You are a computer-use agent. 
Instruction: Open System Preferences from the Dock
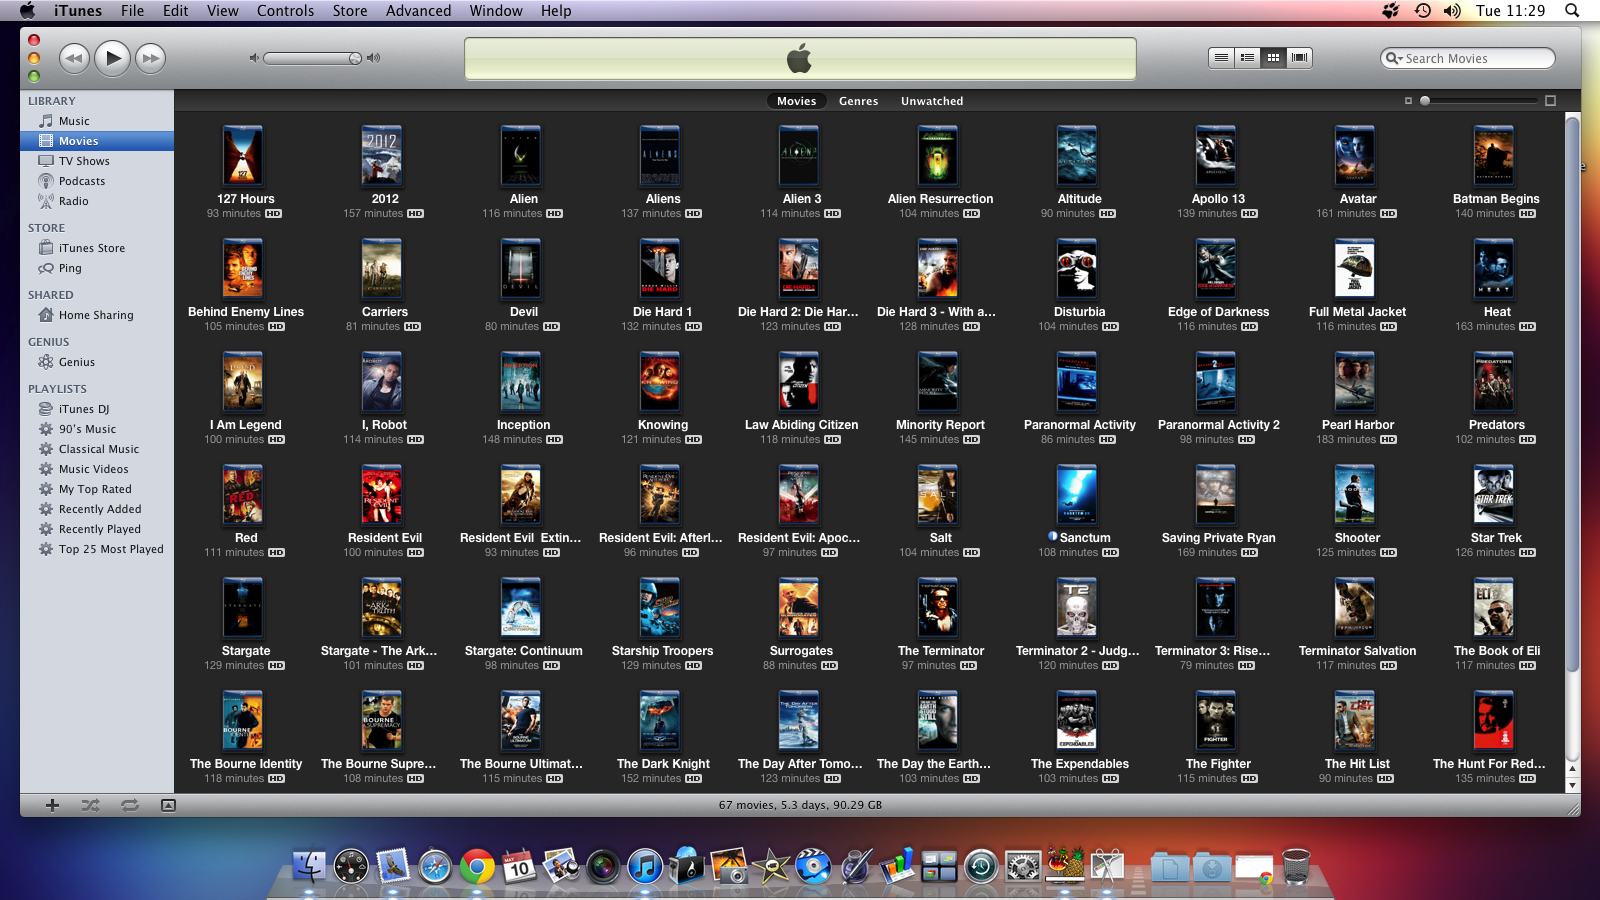click(1023, 866)
